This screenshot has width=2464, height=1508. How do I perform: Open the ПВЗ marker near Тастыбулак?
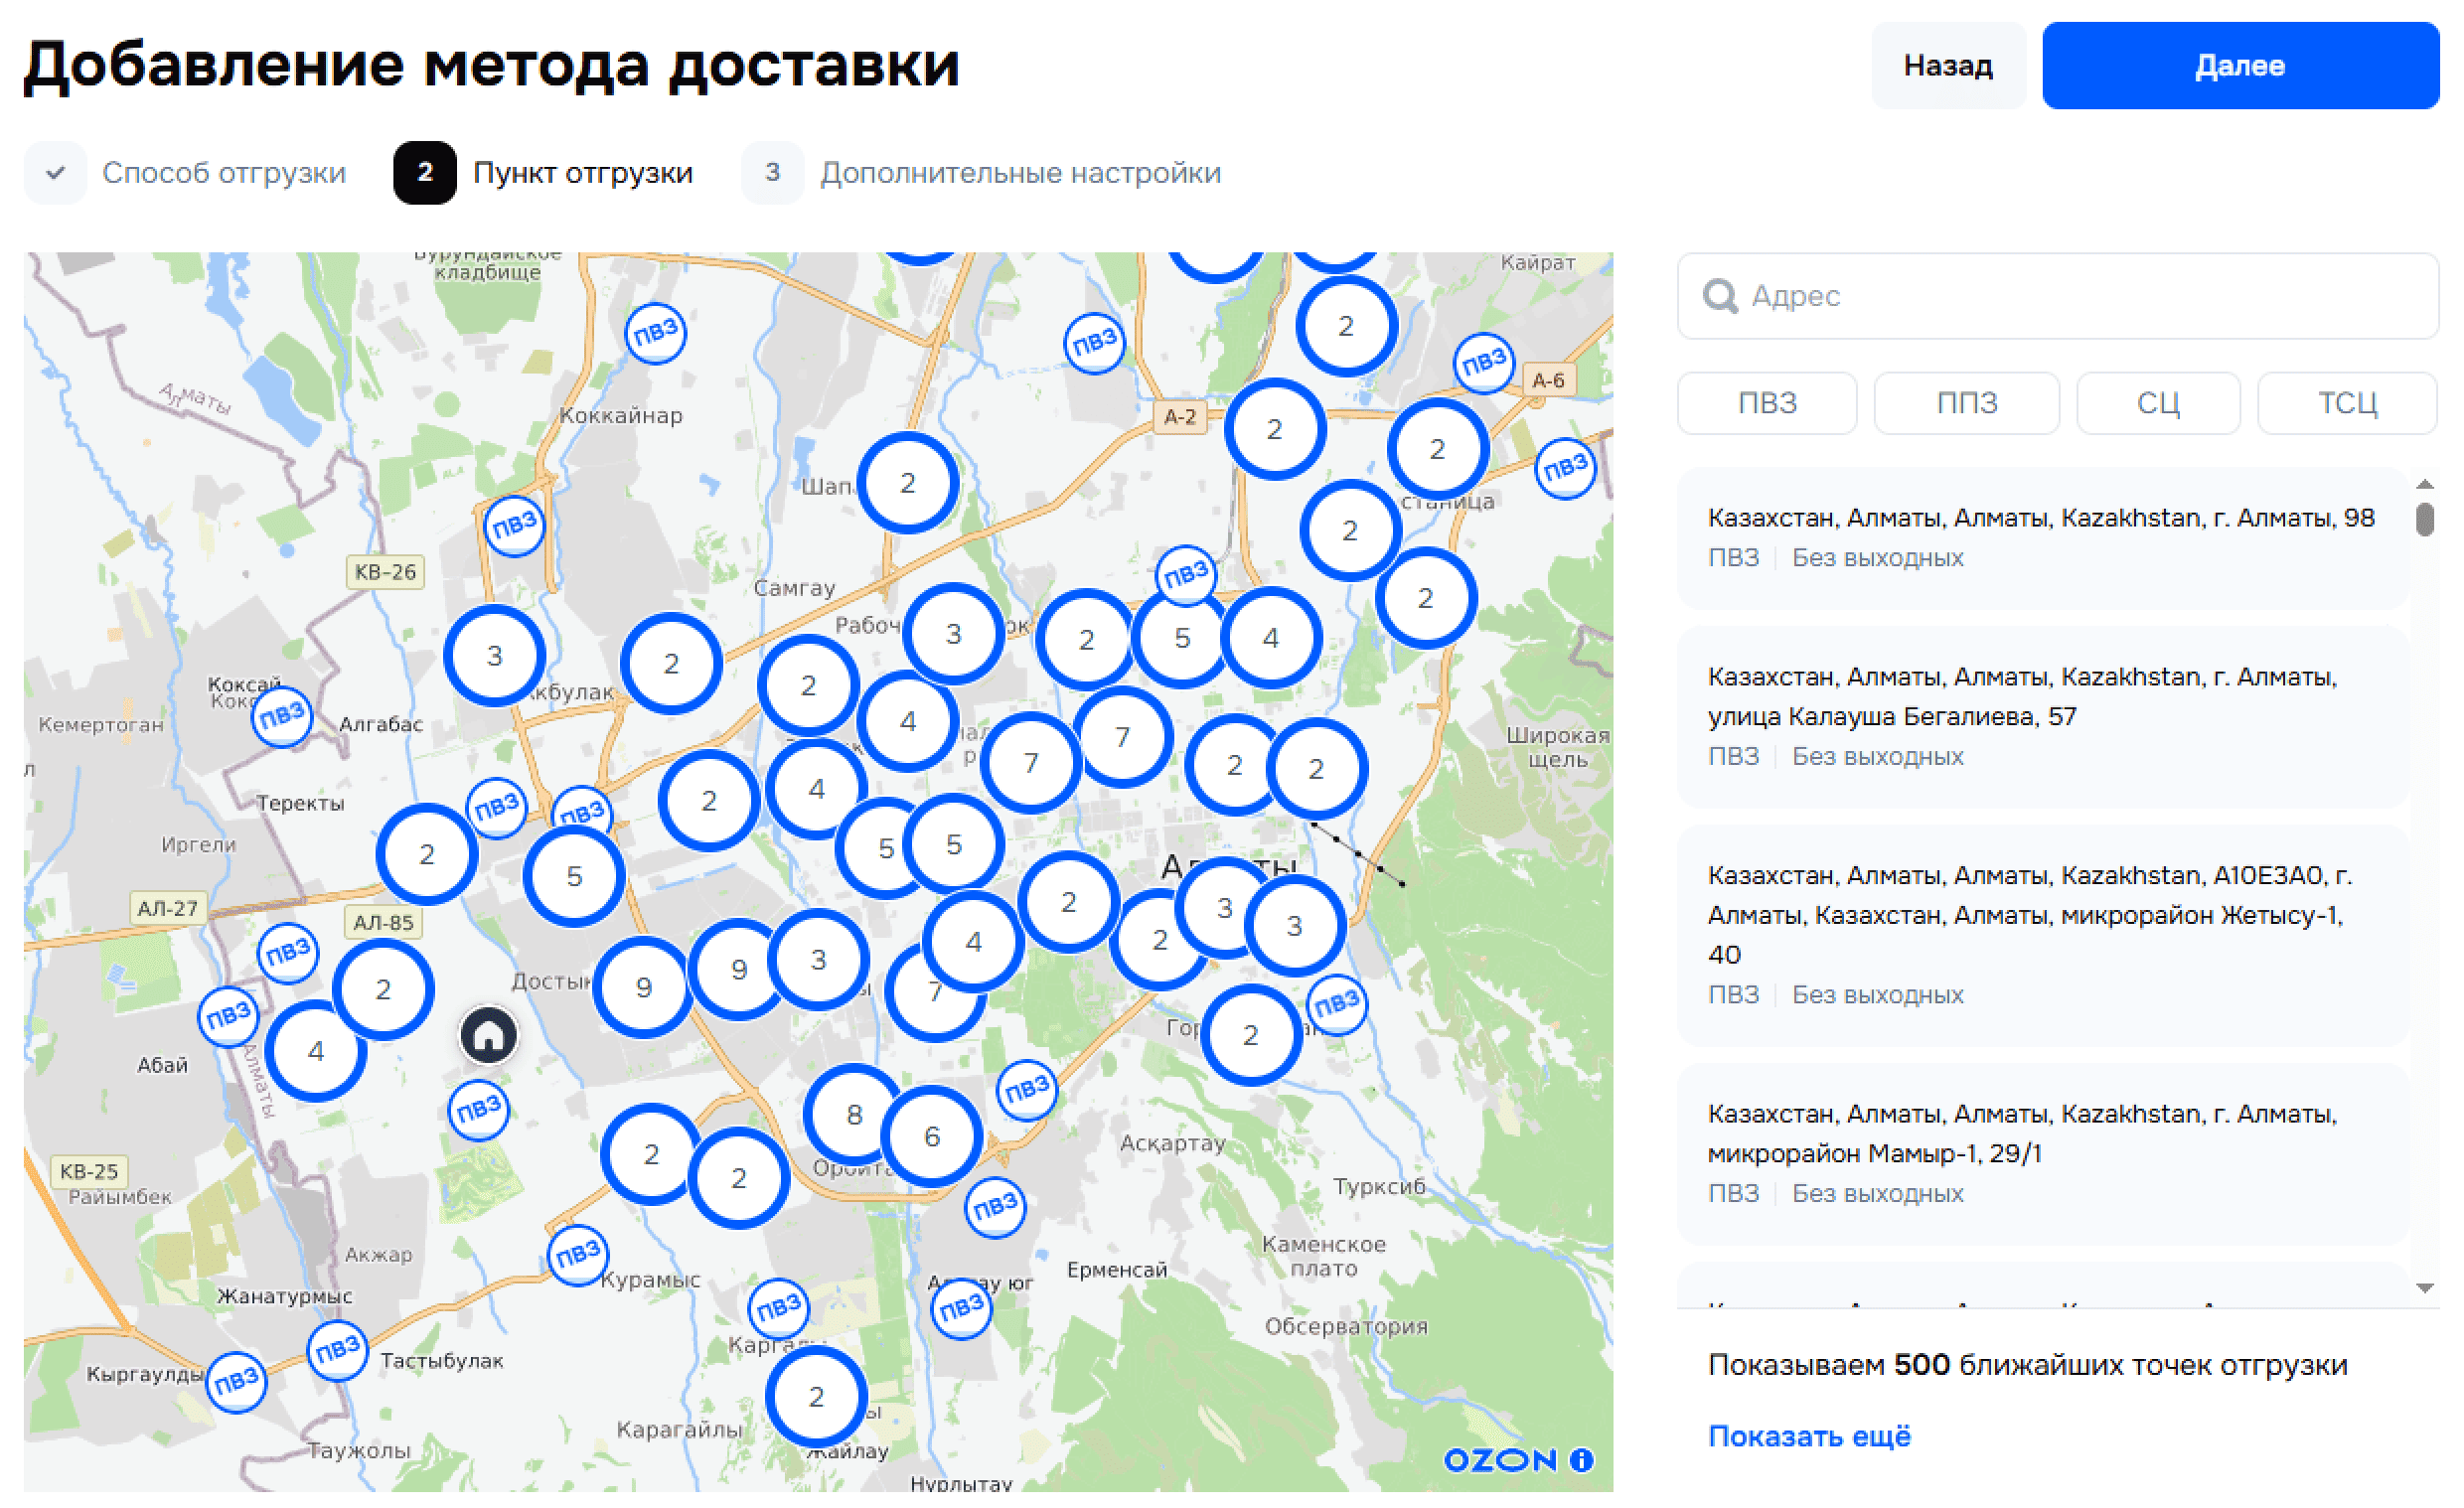(337, 1351)
